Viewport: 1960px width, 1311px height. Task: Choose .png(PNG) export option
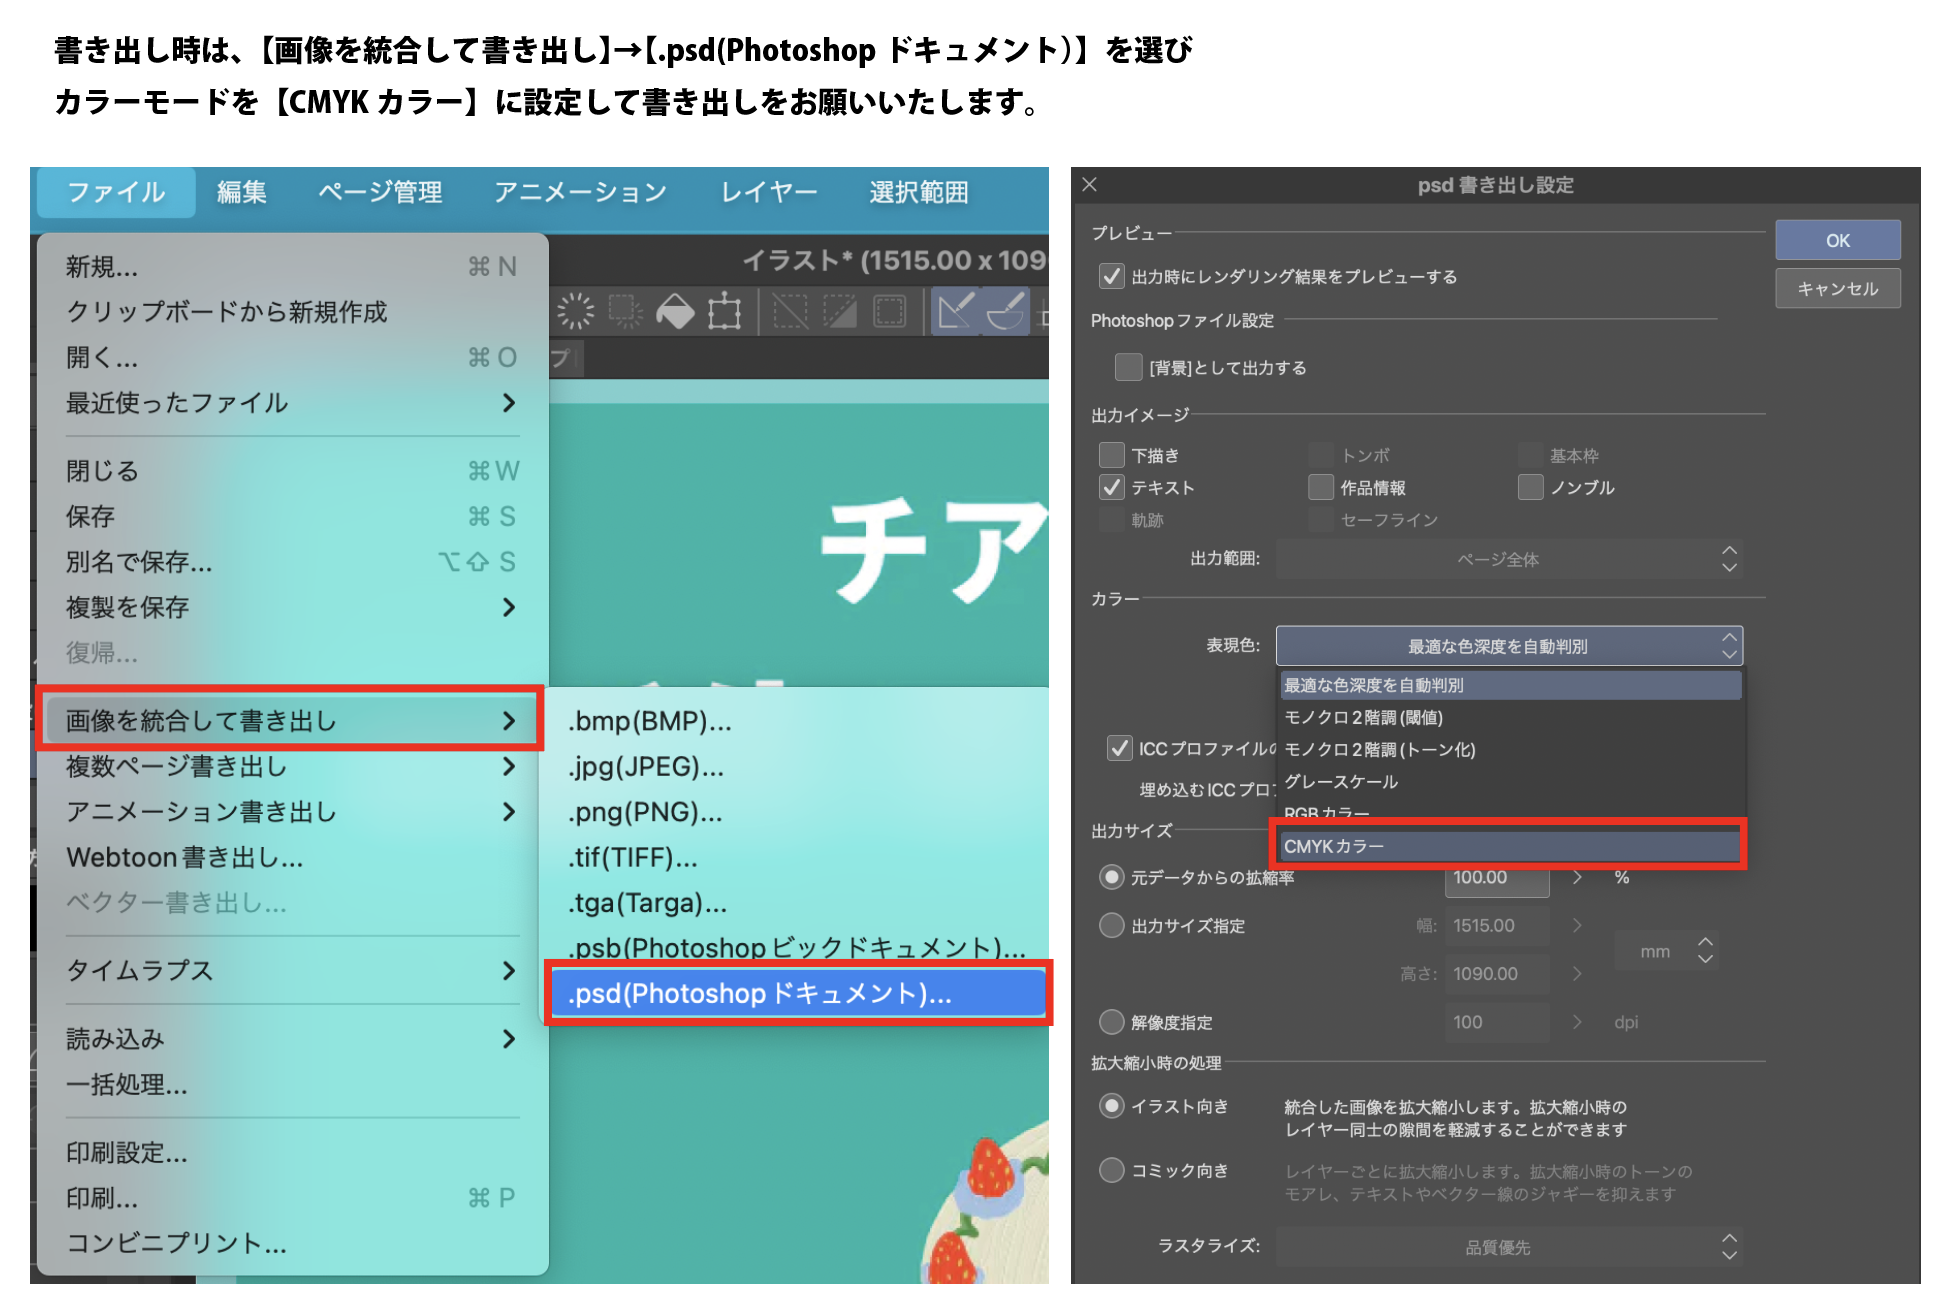pyautogui.click(x=645, y=812)
